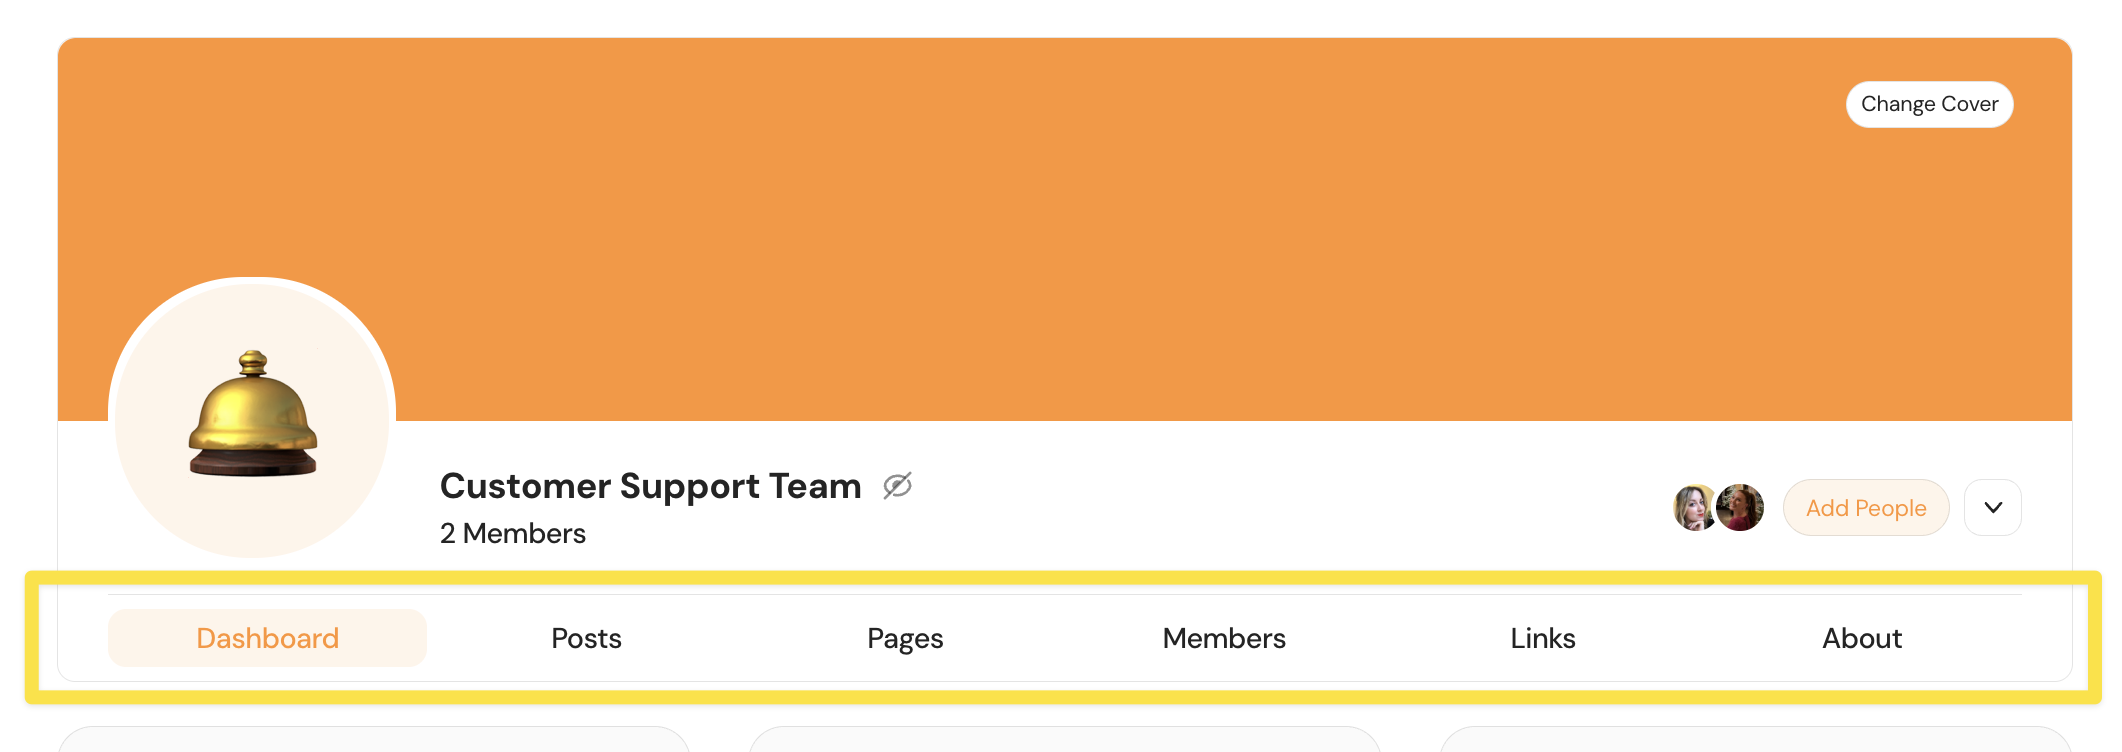Click the golden bell group avatar
Image resolution: width=2122 pixels, height=752 pixels.
coord(252,416)
